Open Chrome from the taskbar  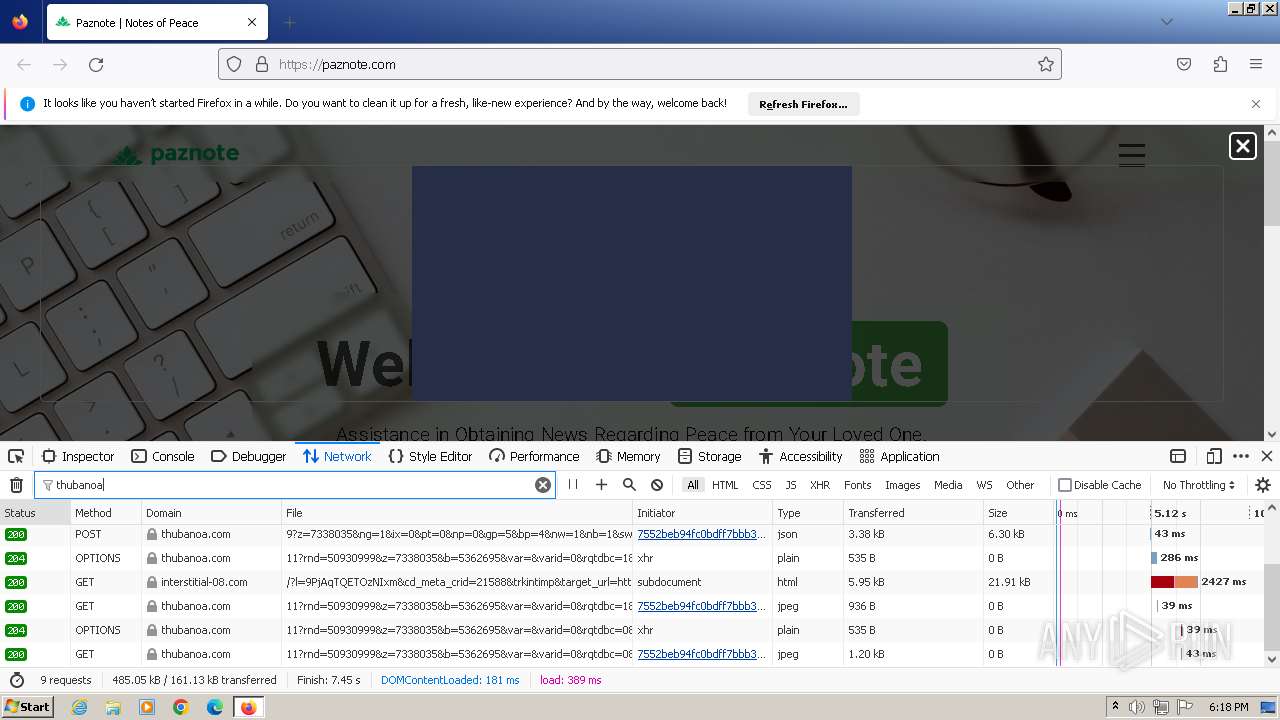[x=181, y=707]
